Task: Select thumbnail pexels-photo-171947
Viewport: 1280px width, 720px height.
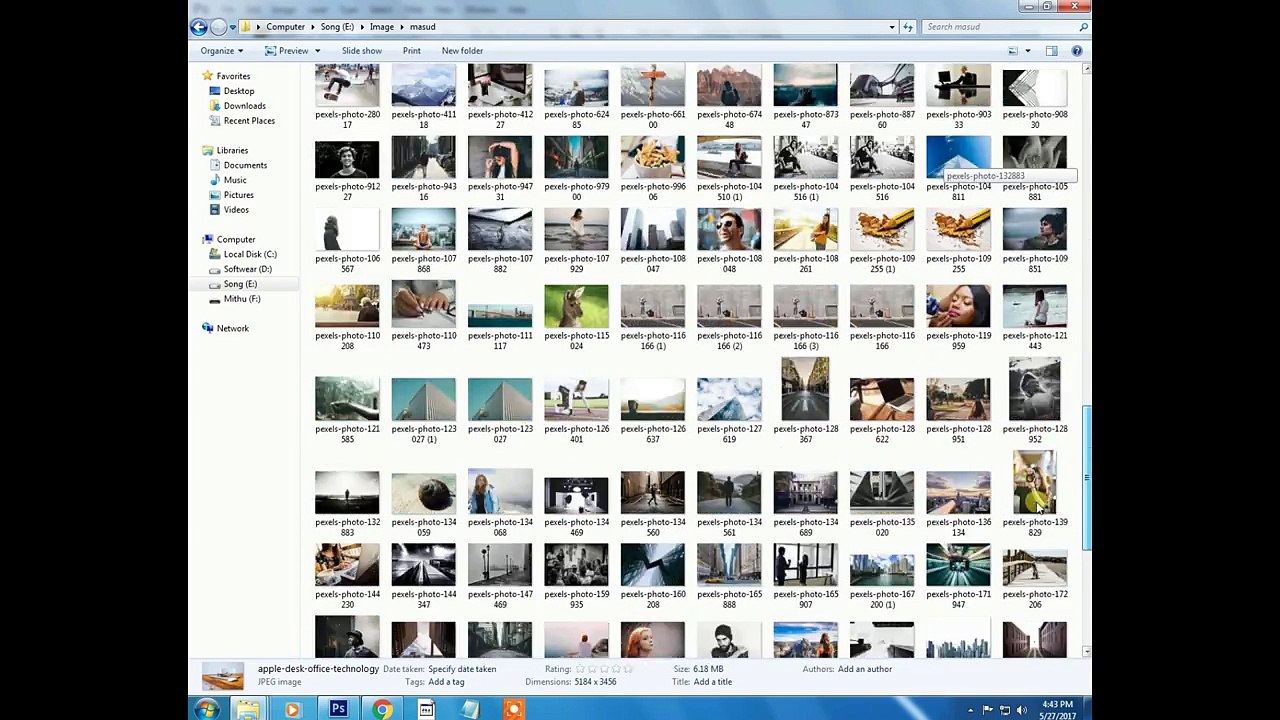Action: pos(958,565)
